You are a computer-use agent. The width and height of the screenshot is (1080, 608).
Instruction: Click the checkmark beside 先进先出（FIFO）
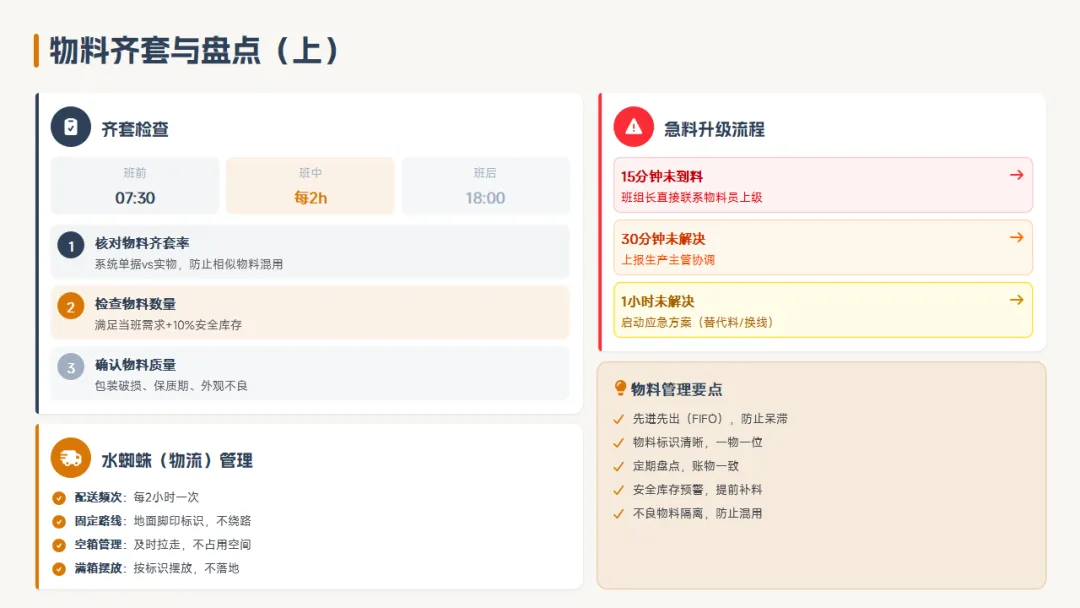tap(618, 419)
